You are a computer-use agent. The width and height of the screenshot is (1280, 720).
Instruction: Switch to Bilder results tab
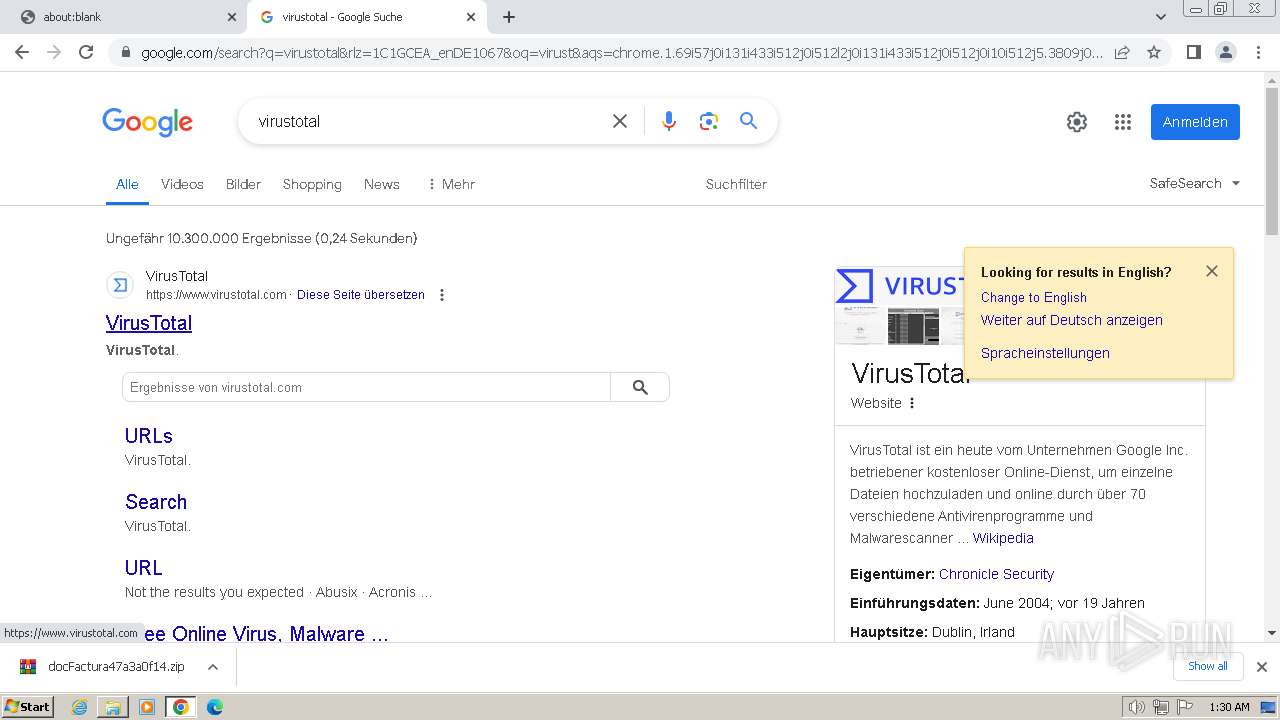[x=243, y=184]
